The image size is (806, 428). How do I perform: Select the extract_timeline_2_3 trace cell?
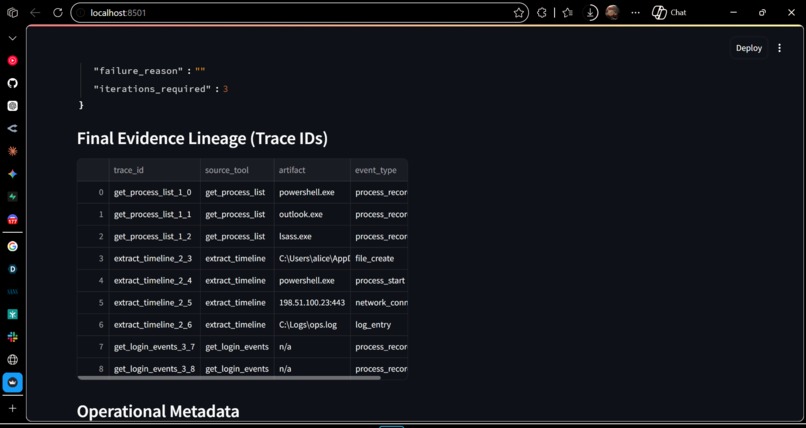click(x=154, y=258)
